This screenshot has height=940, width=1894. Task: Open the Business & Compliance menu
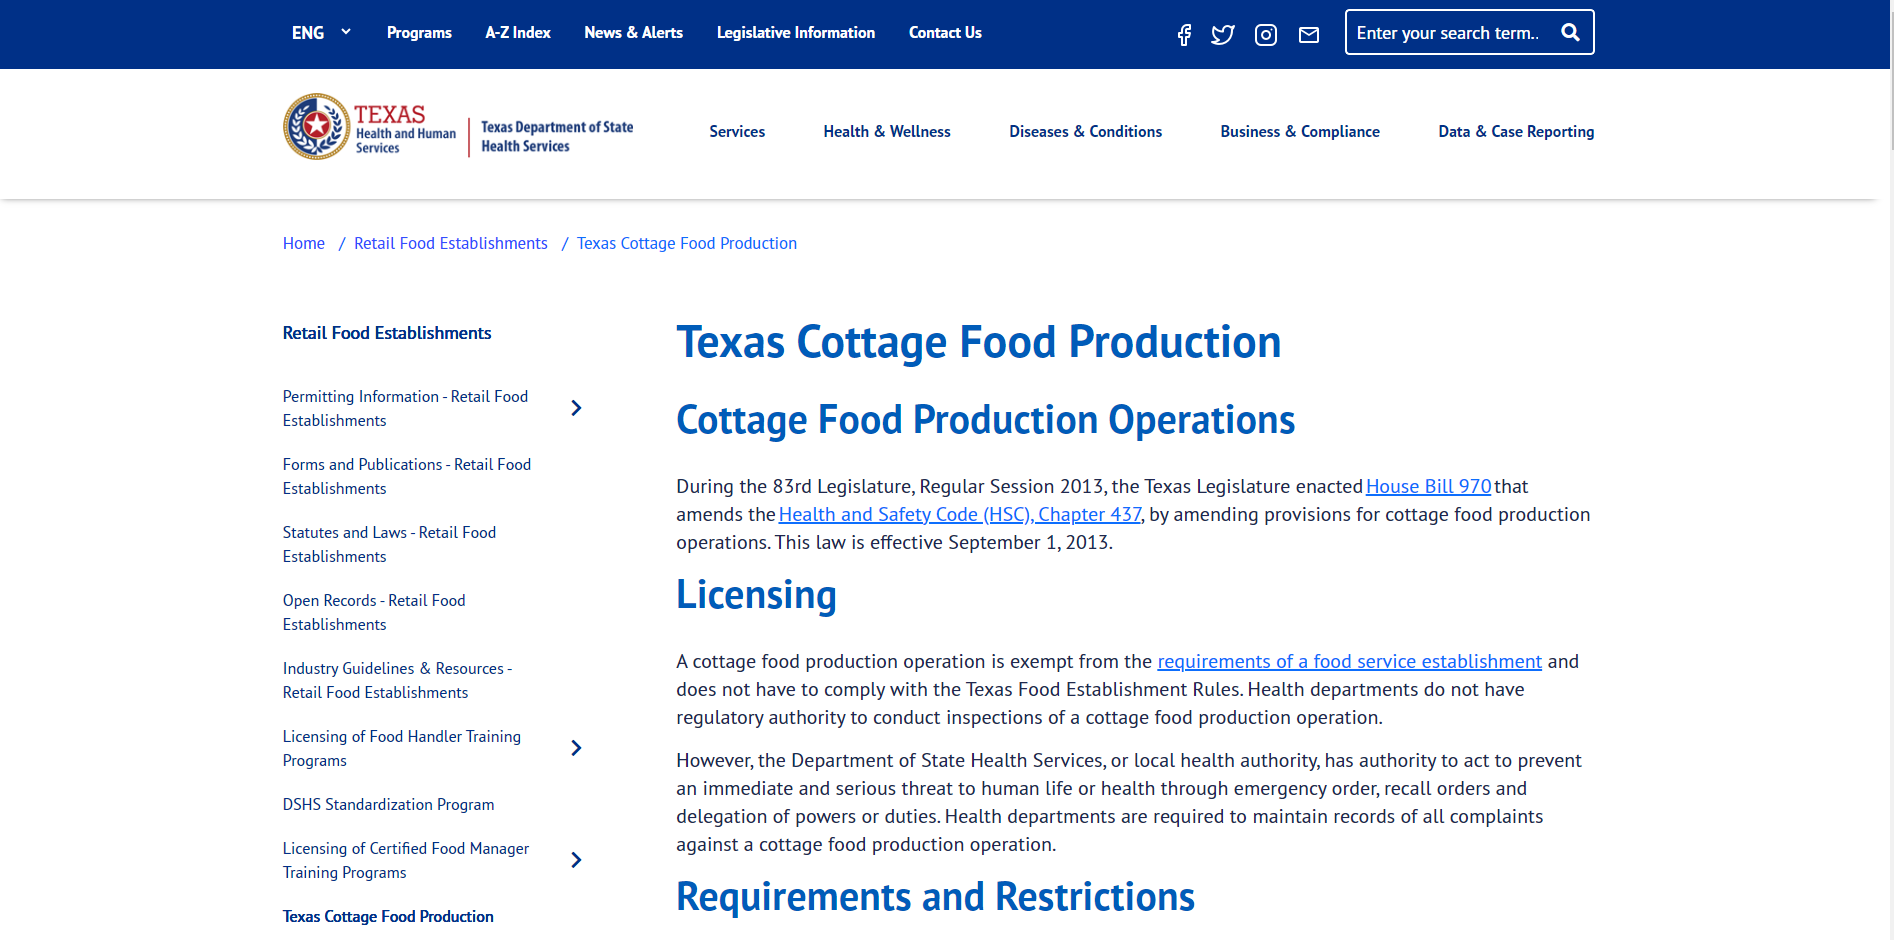pos(1299,131)
